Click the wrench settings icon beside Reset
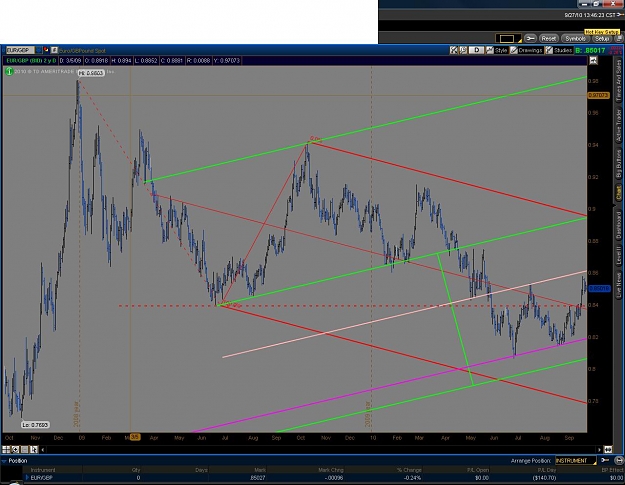This screenshot has width=625, height=485. (530, 39)
